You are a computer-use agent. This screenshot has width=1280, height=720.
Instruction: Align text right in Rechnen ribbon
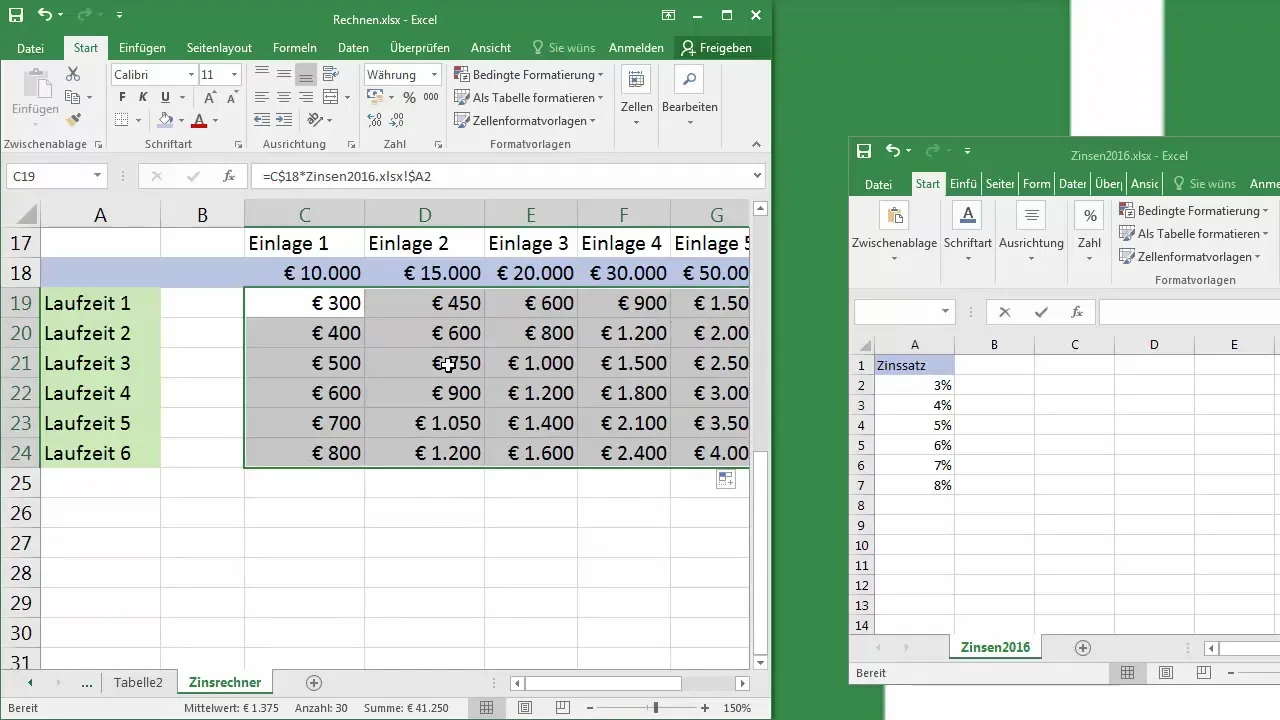(x=306, y=97)
